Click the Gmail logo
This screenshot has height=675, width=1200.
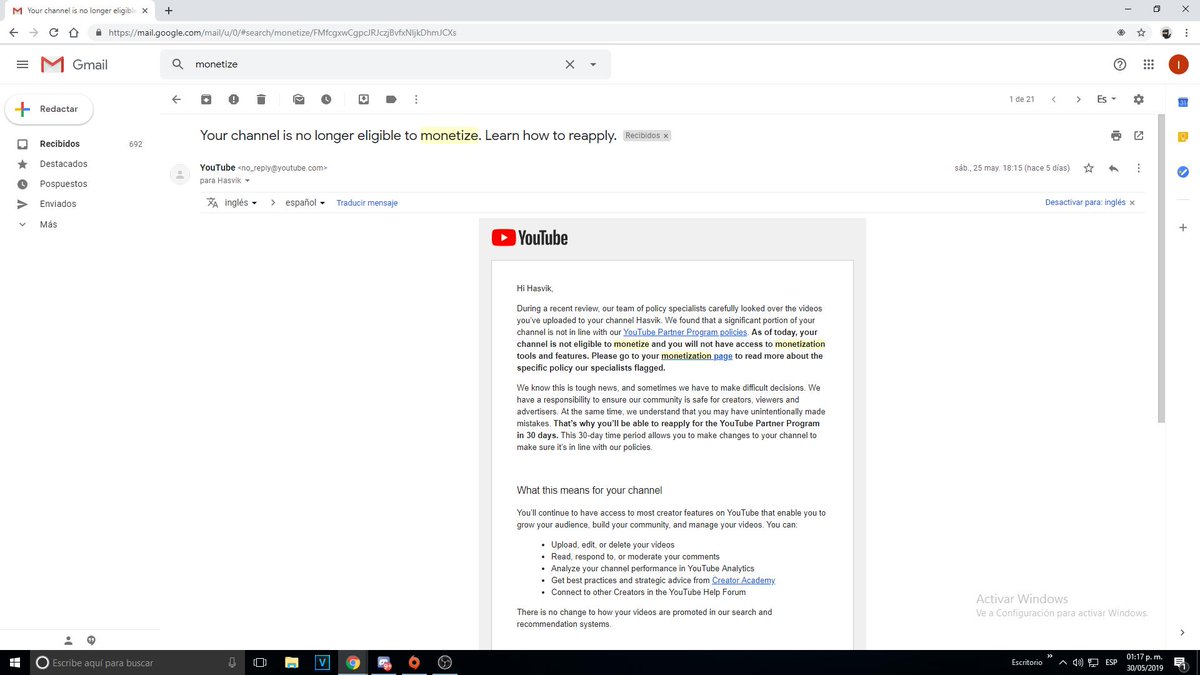(74, 64)
